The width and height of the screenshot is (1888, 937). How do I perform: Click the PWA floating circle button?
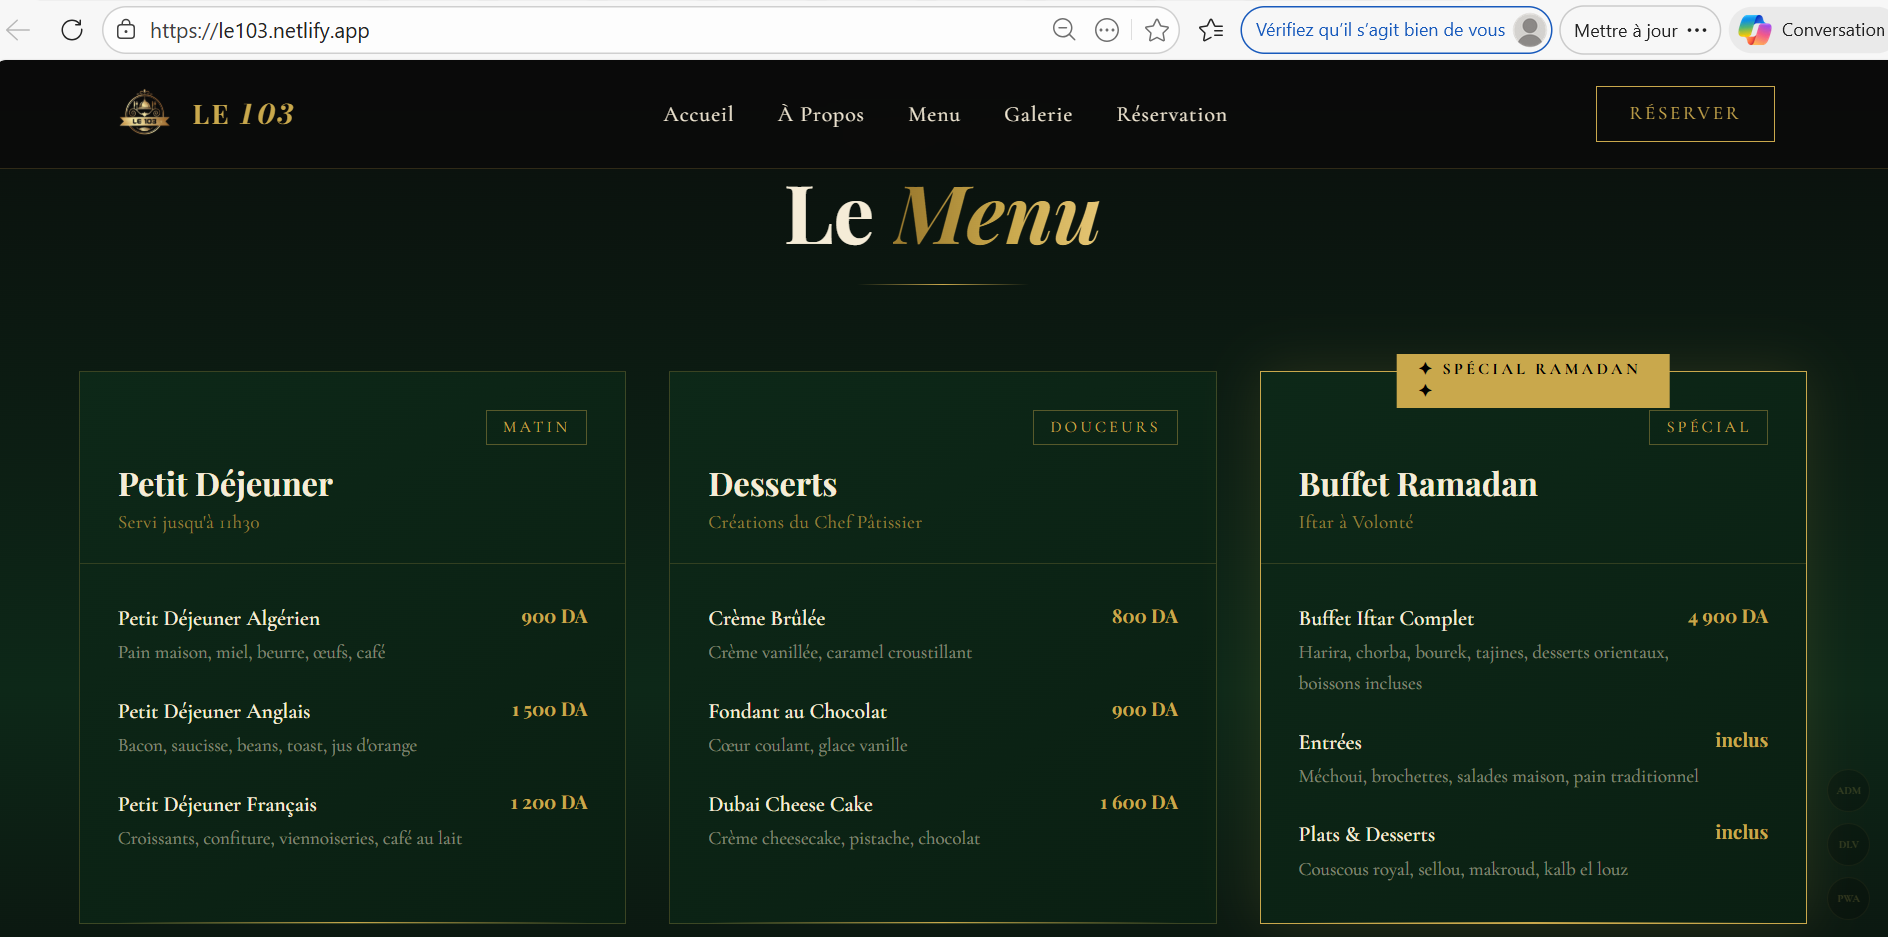[x=1849, y=899]
